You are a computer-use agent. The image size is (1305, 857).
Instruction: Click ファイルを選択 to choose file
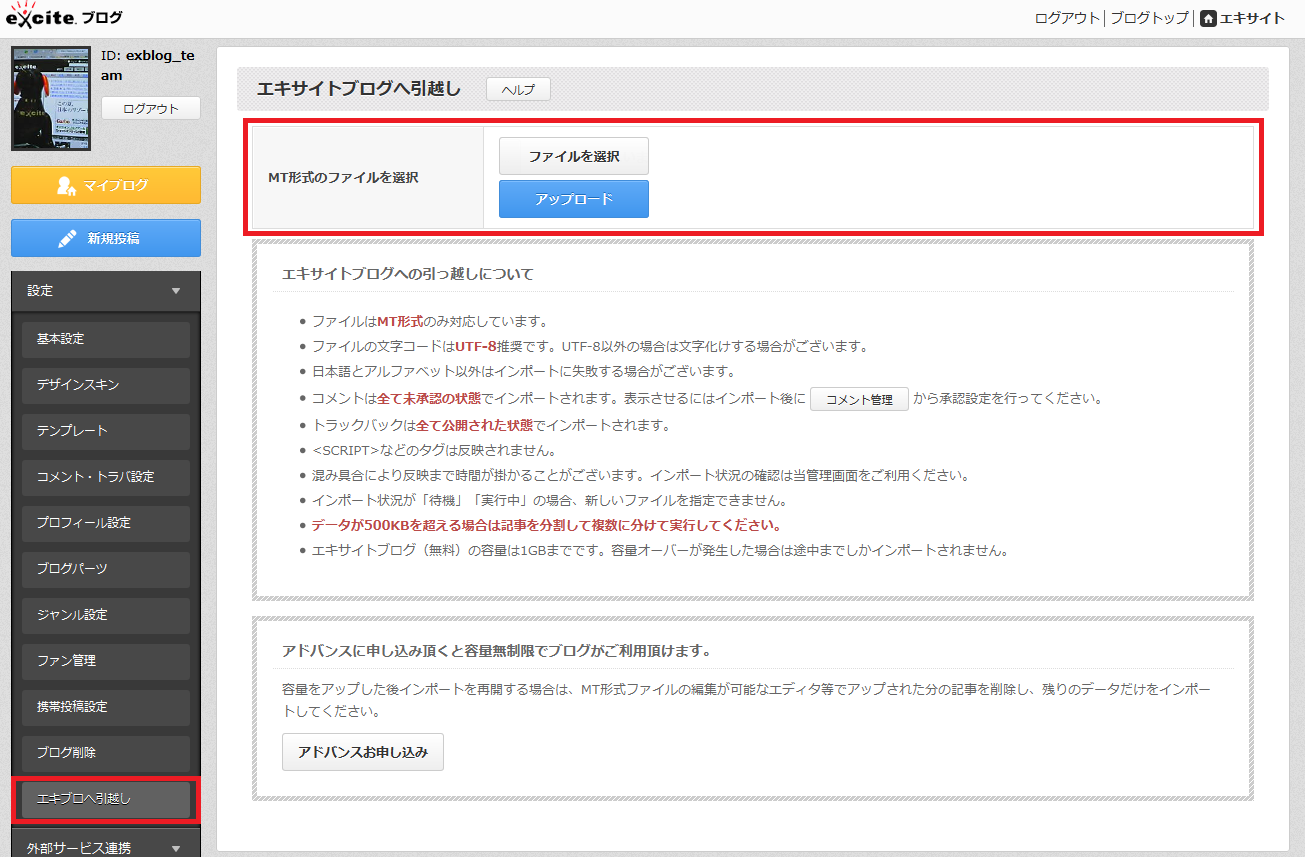[x=574, y=156]
